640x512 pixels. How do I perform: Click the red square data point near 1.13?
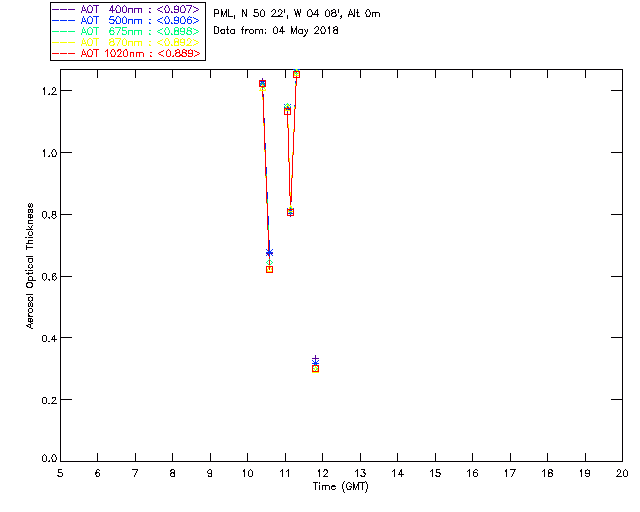(287, 111)
